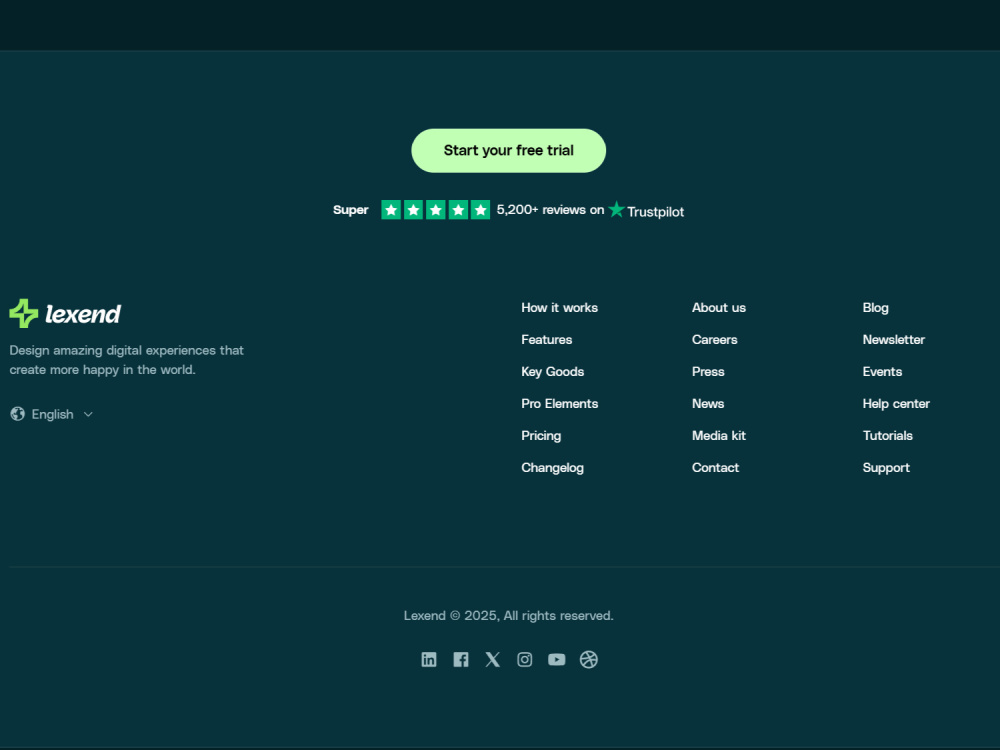
Task: Click Start your free trial button
Action: coord(508,151)
